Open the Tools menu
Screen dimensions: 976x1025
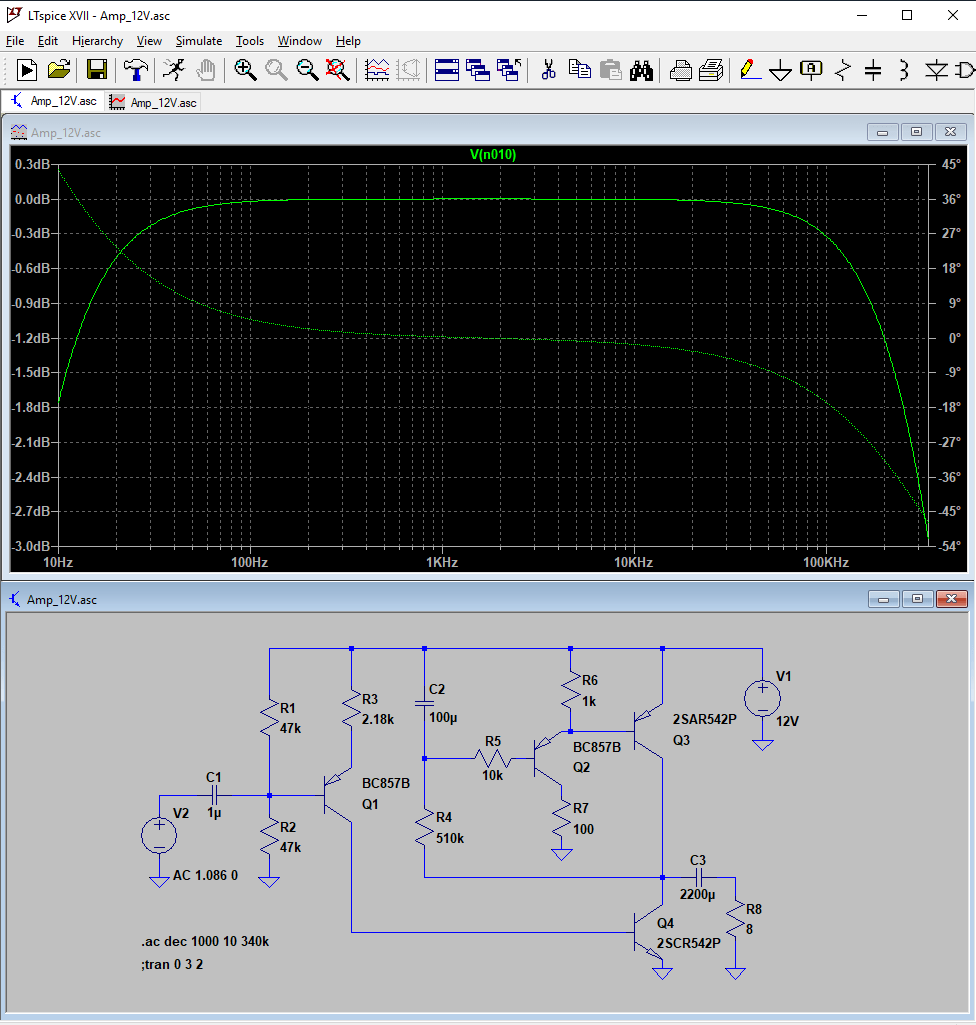point(250,41)
